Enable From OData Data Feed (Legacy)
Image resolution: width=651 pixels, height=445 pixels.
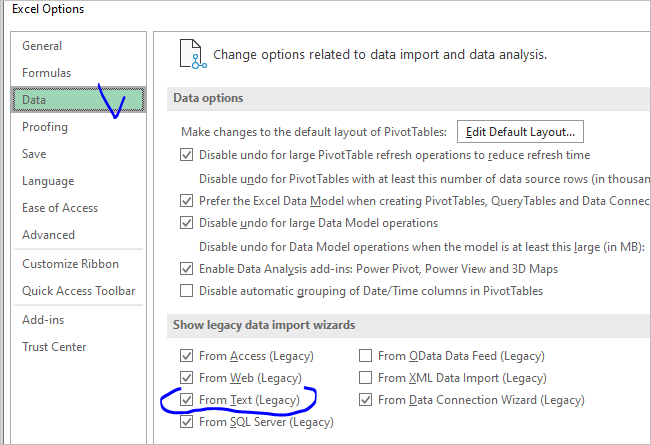point(366,355)
